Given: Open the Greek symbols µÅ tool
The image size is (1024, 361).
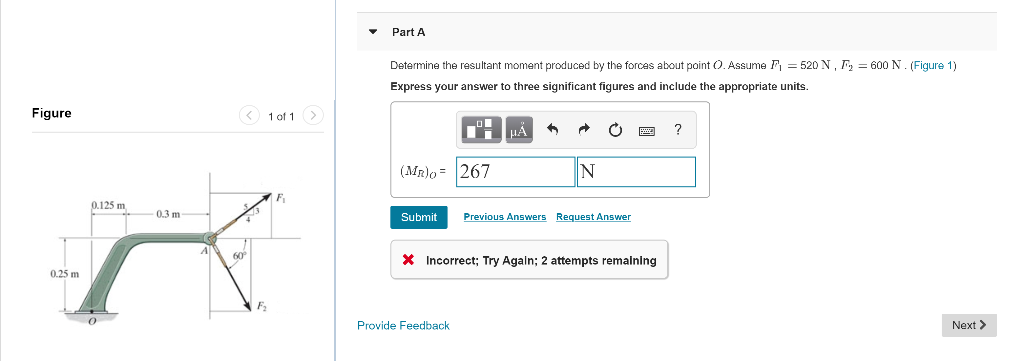Looking at the screenshot, I should [519, 130].
